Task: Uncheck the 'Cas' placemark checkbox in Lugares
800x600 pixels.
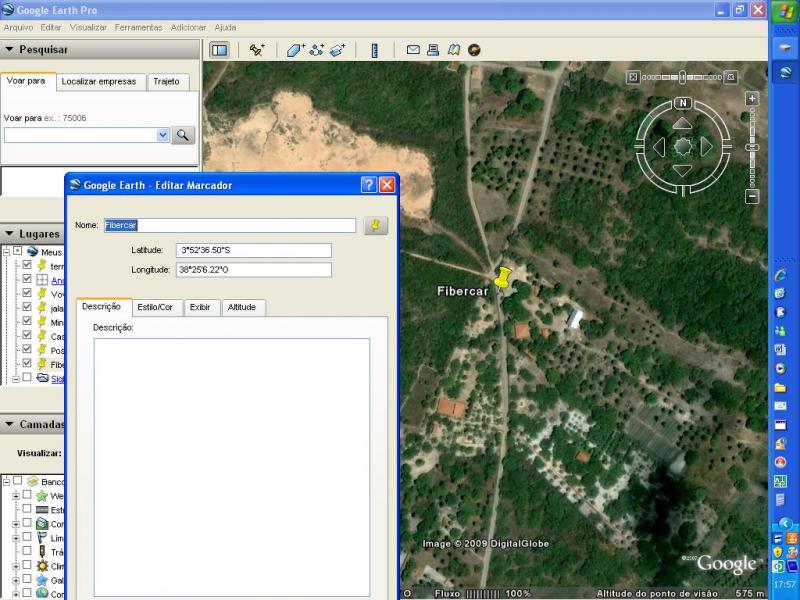Action: 27,335
